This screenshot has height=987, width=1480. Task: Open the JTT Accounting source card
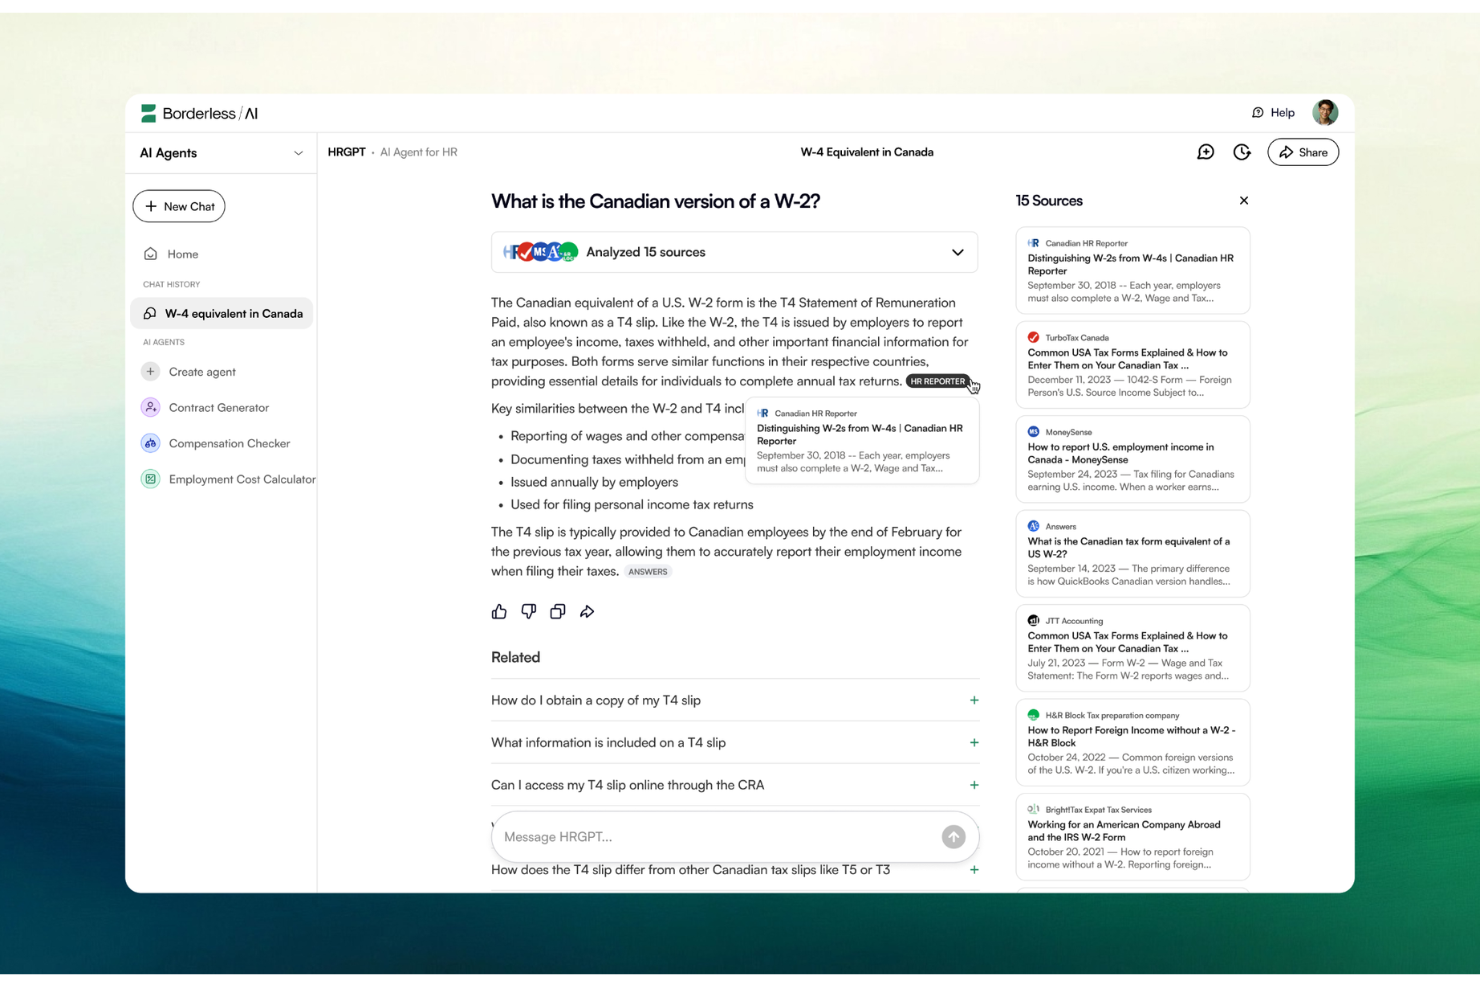[1133, 648]
